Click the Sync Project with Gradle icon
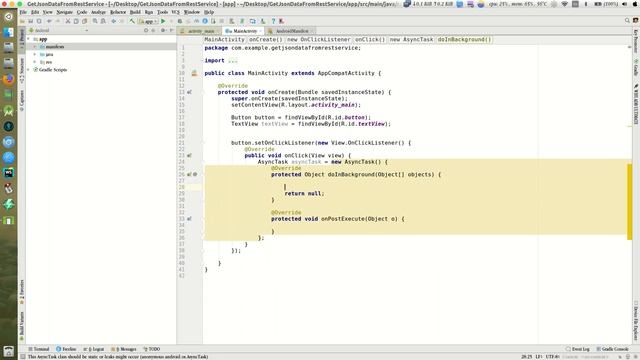Viewport: 640px width, 360px height. [x=242, y=21]
